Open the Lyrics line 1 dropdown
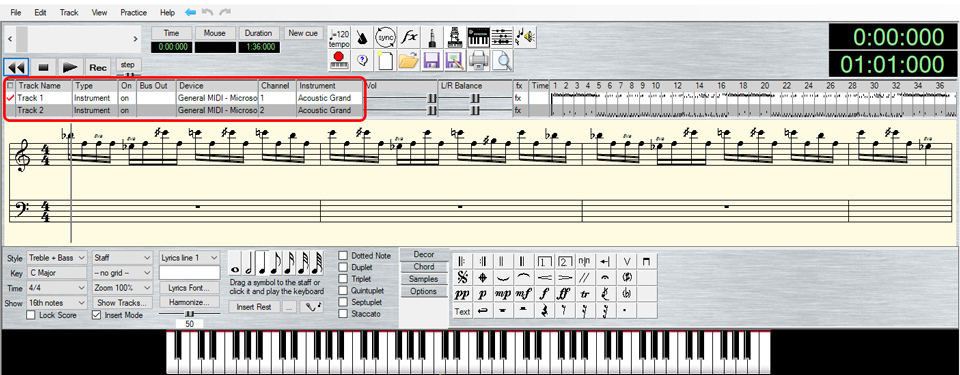Image resolution: width=960 pixels, height=375 pixels. pos(189,258)
